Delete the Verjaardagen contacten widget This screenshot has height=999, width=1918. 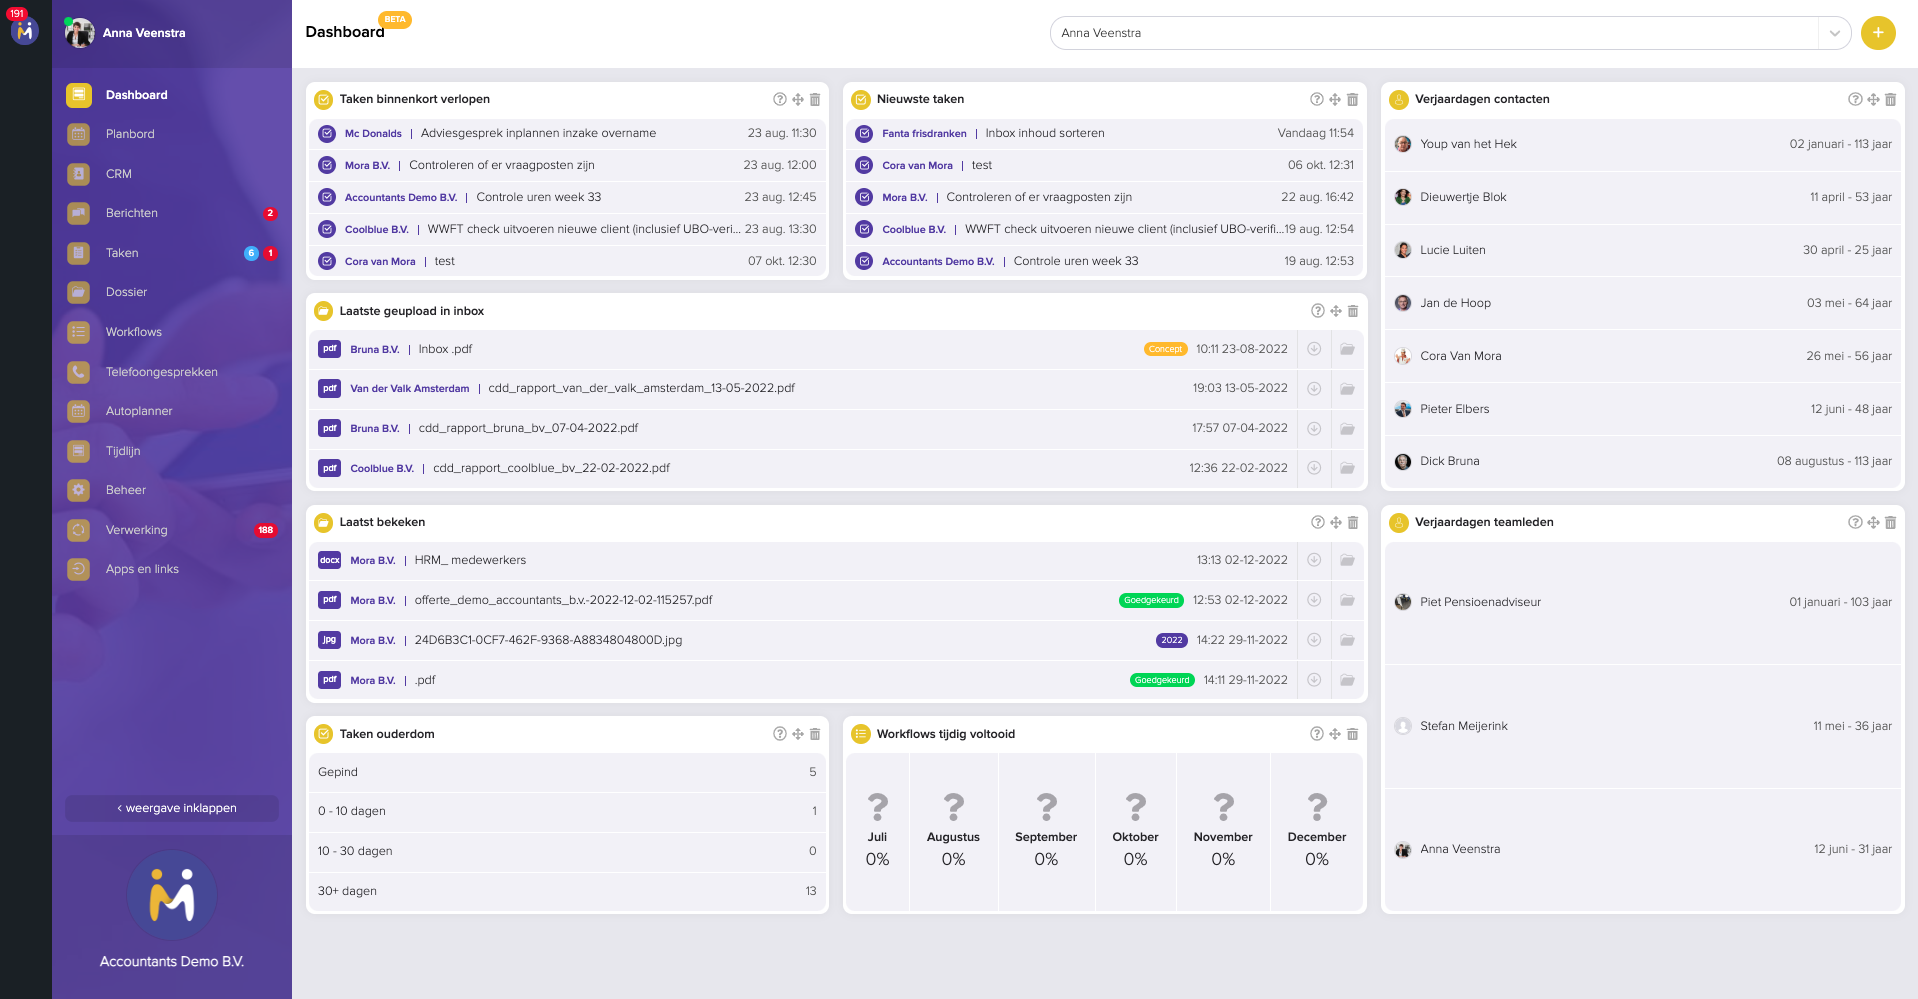pos(1890,99)
